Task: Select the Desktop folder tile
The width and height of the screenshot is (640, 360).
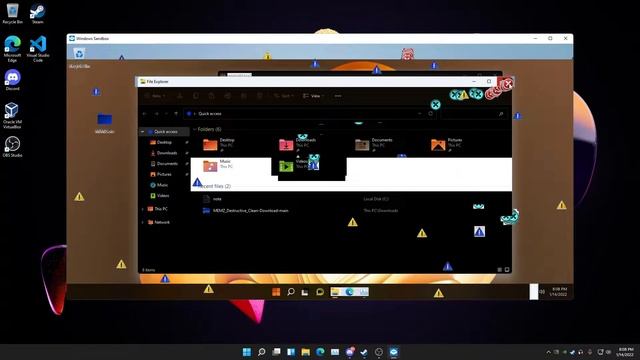Action: [219, 144]
